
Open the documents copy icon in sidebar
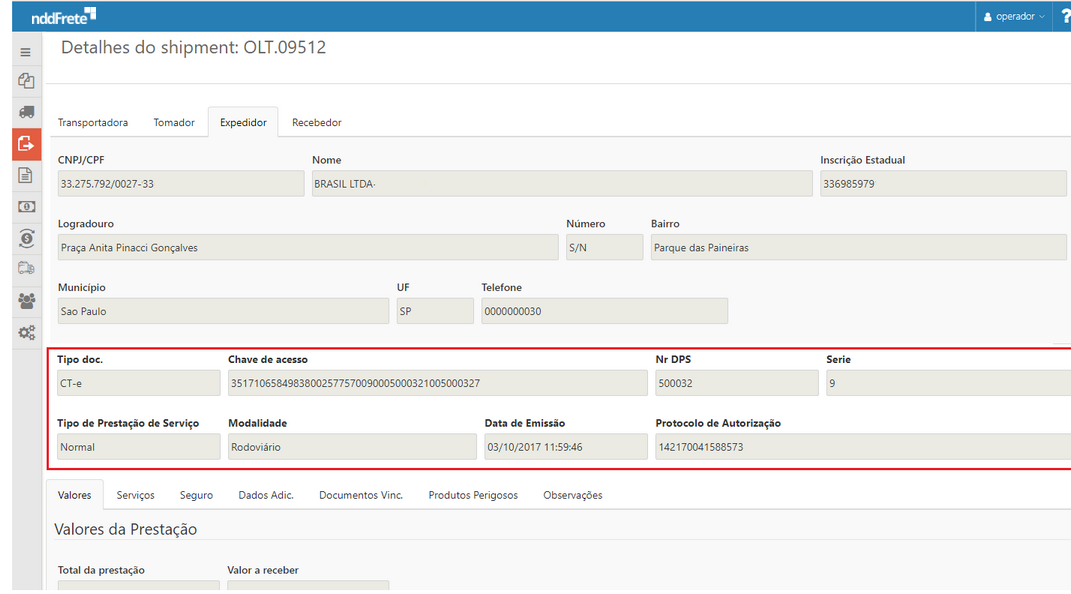click(26, 81)
